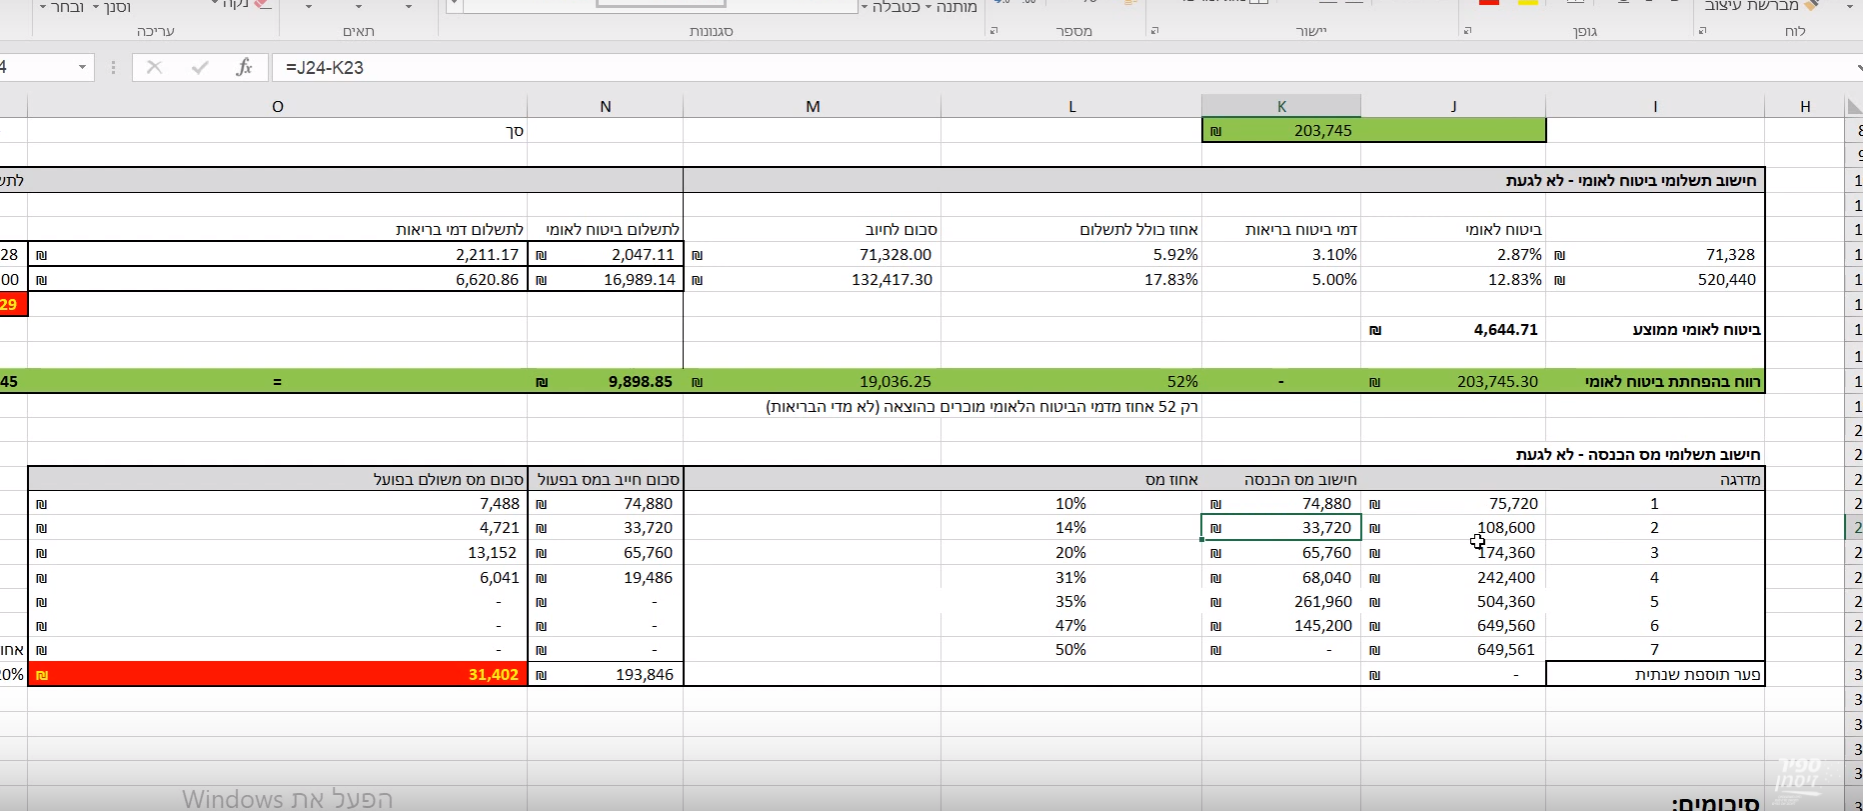Open the גופן font settings dialog launcher

click(x=1468, y=31)
